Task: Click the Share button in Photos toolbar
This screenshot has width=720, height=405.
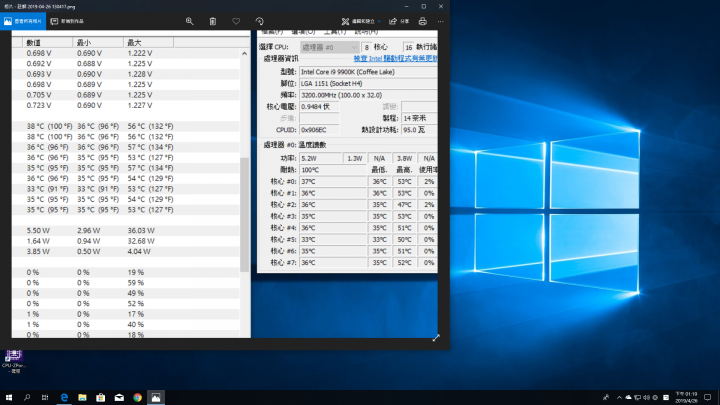Action: [399, 21]
